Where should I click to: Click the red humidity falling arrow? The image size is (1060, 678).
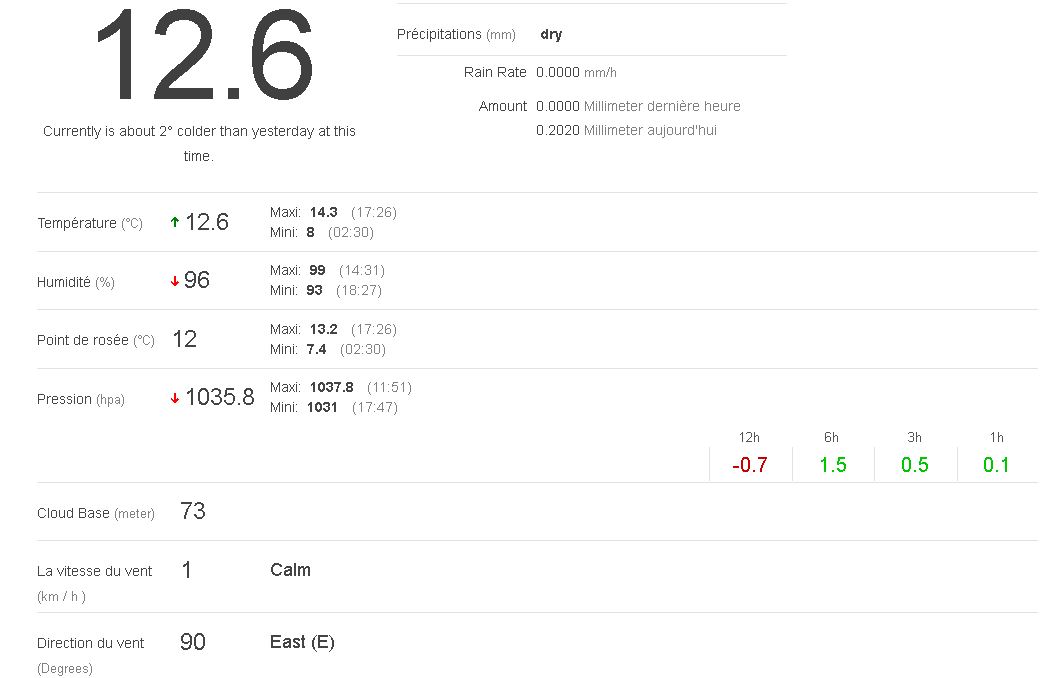tap(175, 282)
